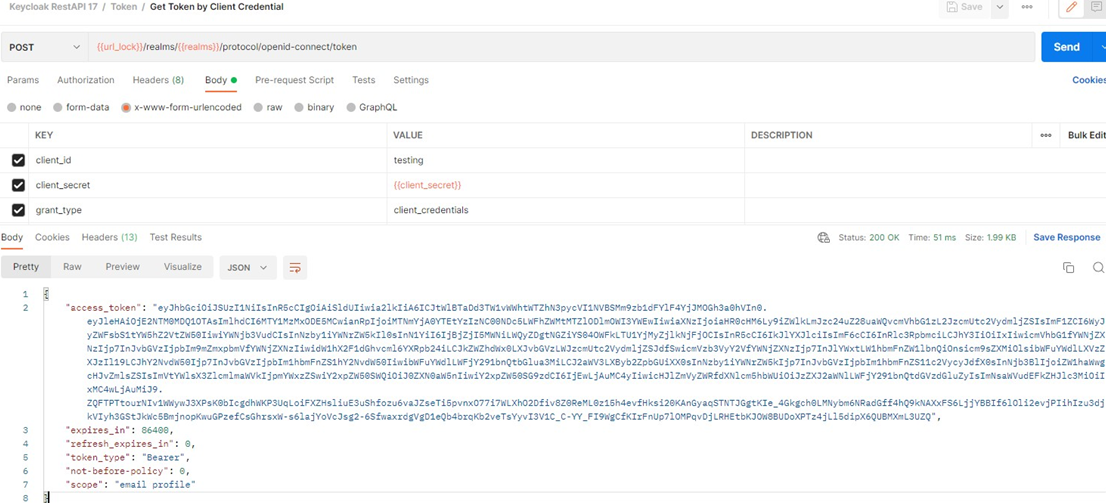
Task: Open the Pre-request Script tab
Action: point(294,80)
